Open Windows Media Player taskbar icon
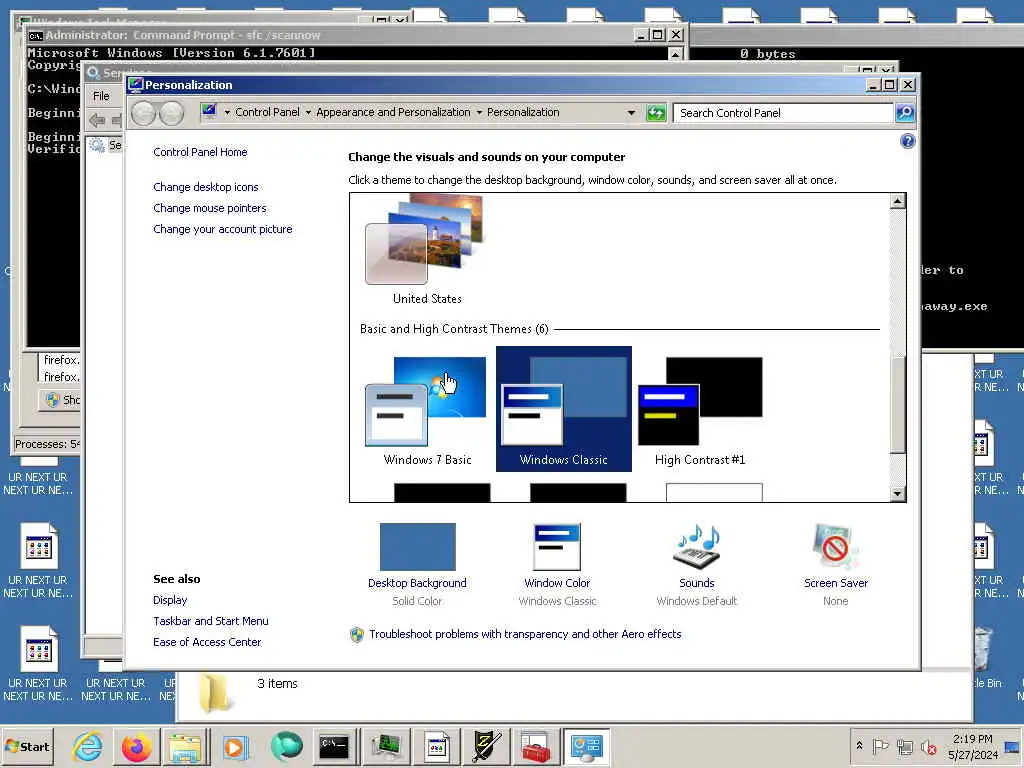Screen dimensions: 1024x768 [234, 746]
